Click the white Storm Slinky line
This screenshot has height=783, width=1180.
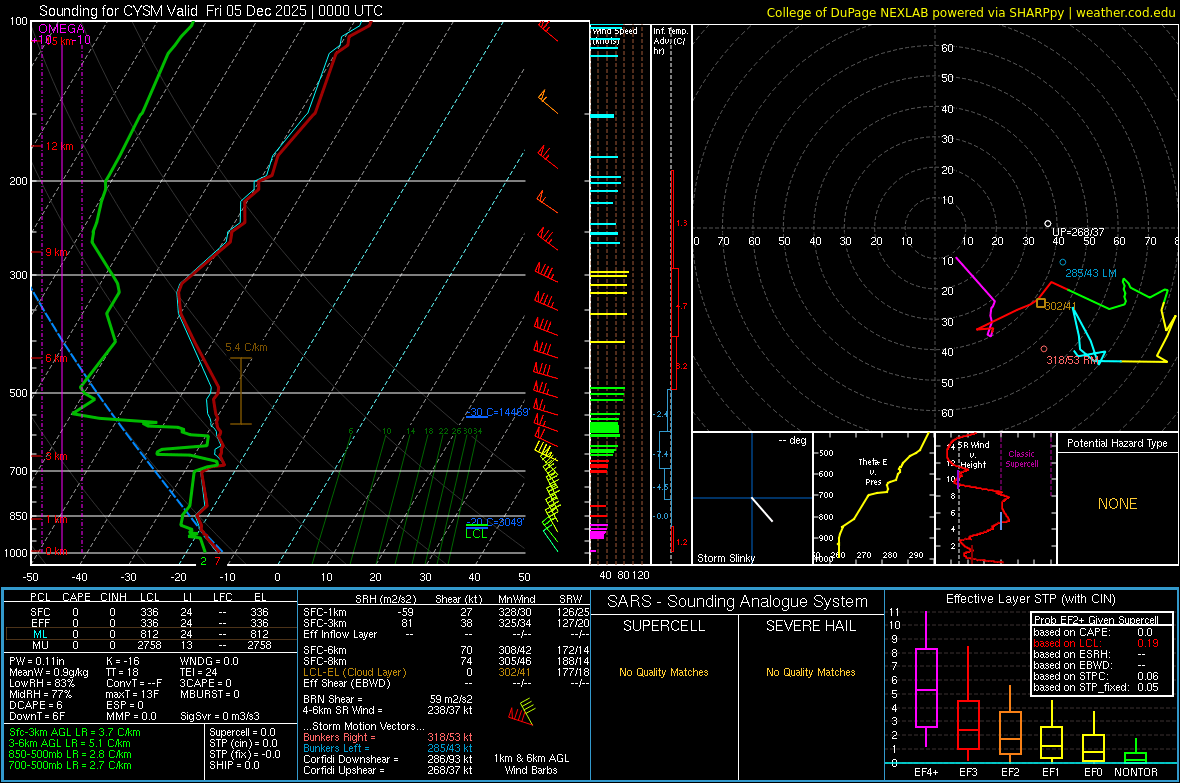[762, 509]
